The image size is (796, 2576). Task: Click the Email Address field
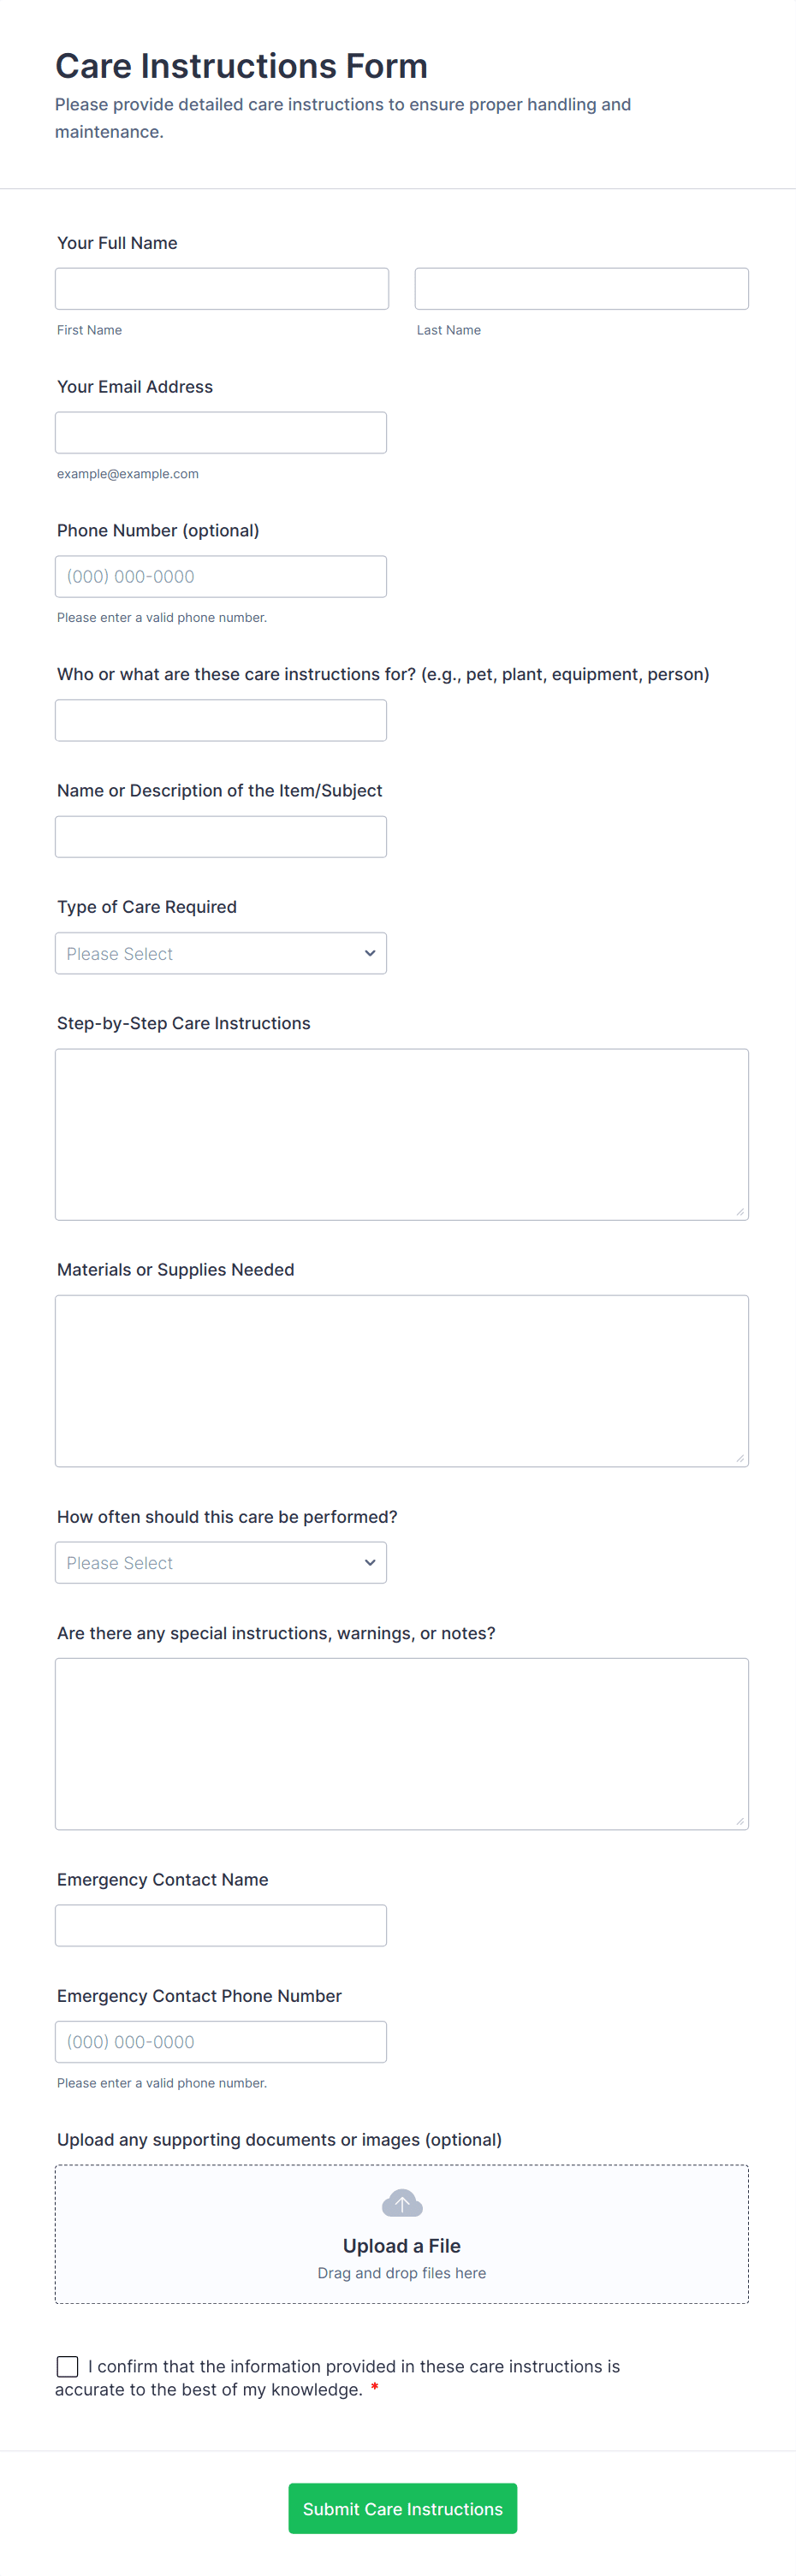[x=220, y=432]
